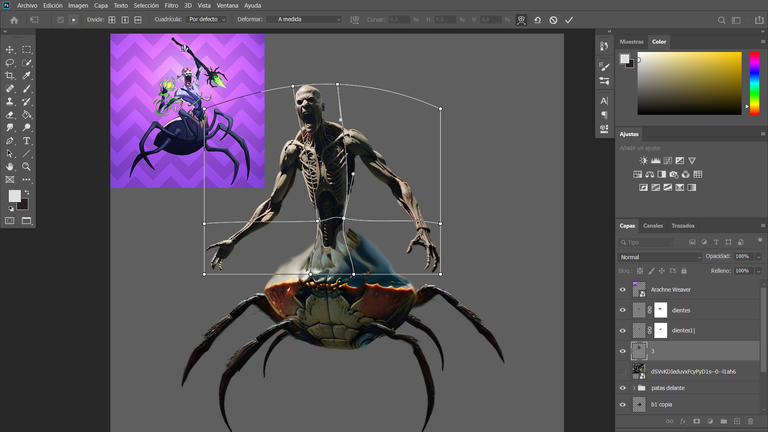The width and height of the screenshot is (768, 432).
Task: Select the Move tool
Action: click(x=9, y=49)
